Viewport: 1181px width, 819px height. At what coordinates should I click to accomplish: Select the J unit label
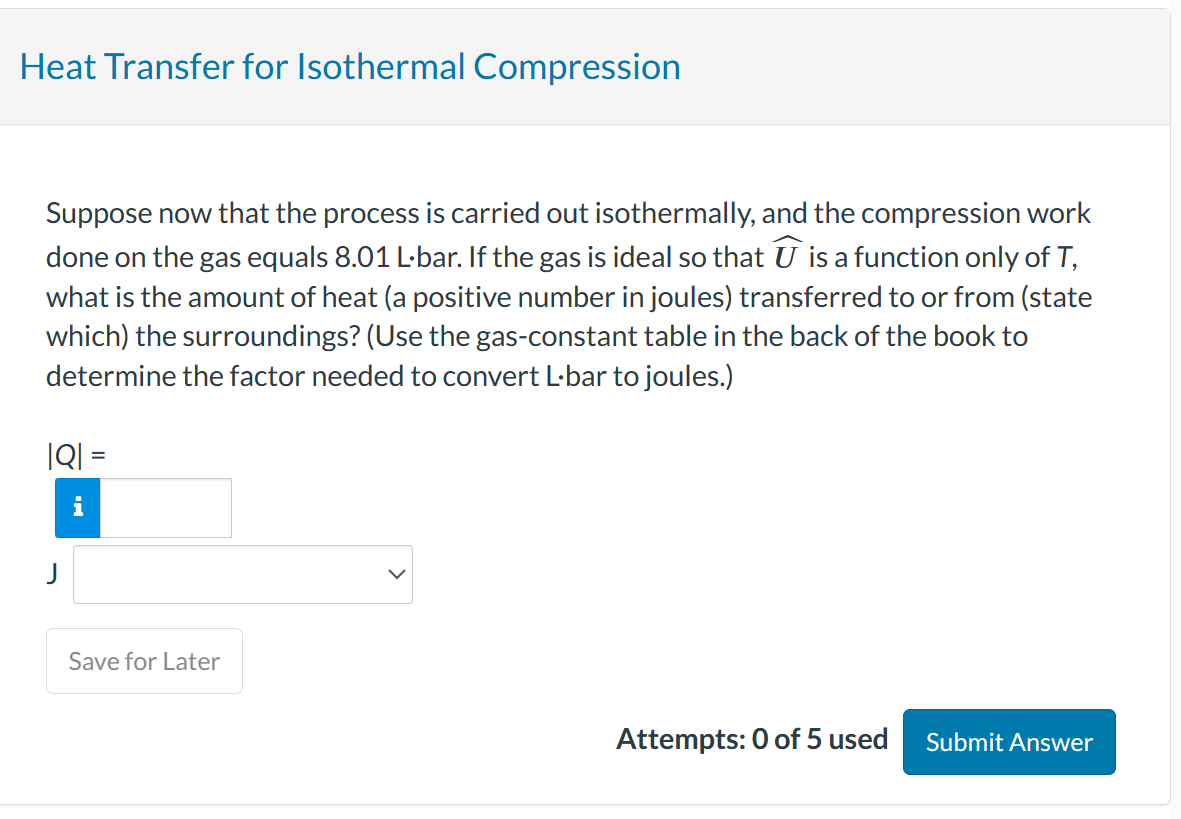pyautogui.click(x=51, y=572)
